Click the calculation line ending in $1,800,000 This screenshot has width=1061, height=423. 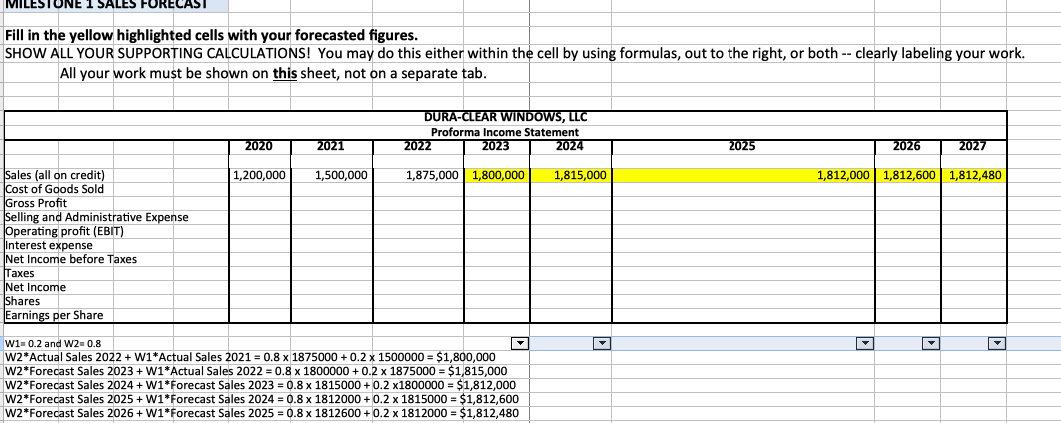[x=250, y=357]
